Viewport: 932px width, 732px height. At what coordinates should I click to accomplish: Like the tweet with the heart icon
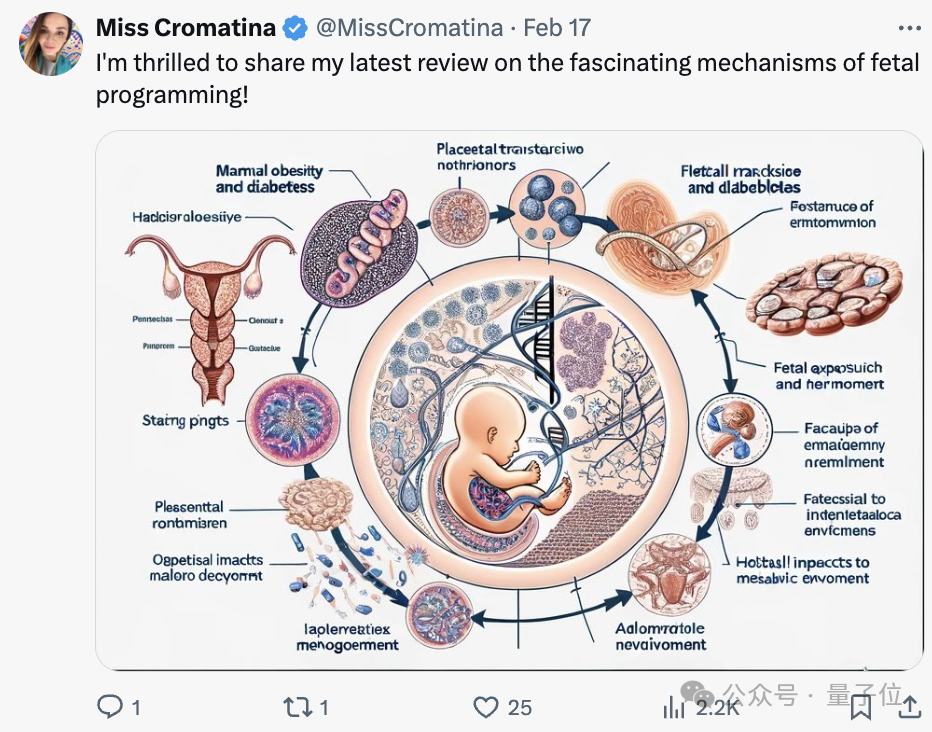tap(486, 707)
